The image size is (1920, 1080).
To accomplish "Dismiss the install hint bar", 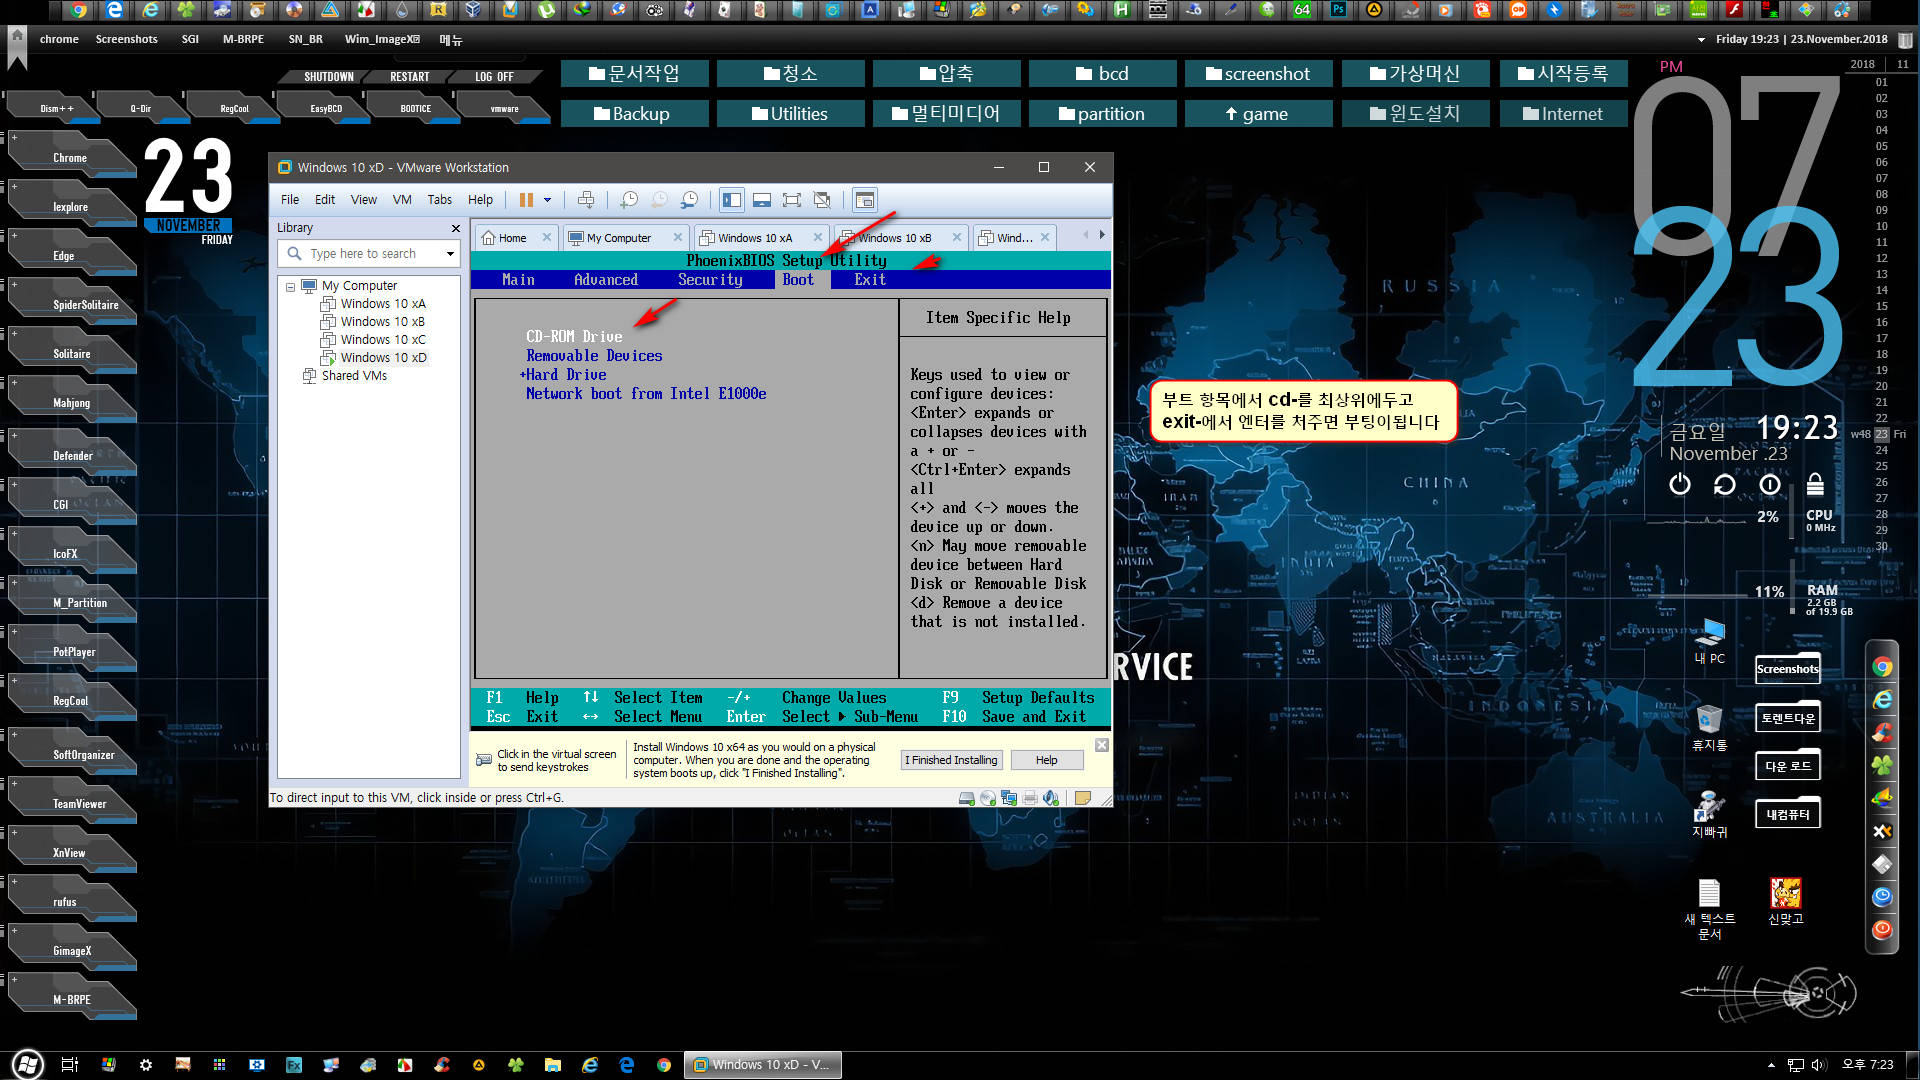I will tap(1101, 745).
